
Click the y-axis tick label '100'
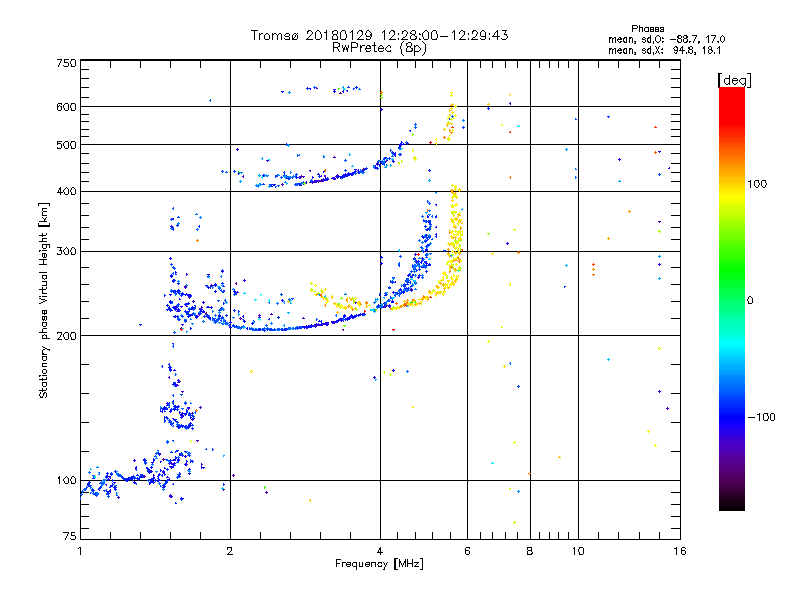click(66, 480)
